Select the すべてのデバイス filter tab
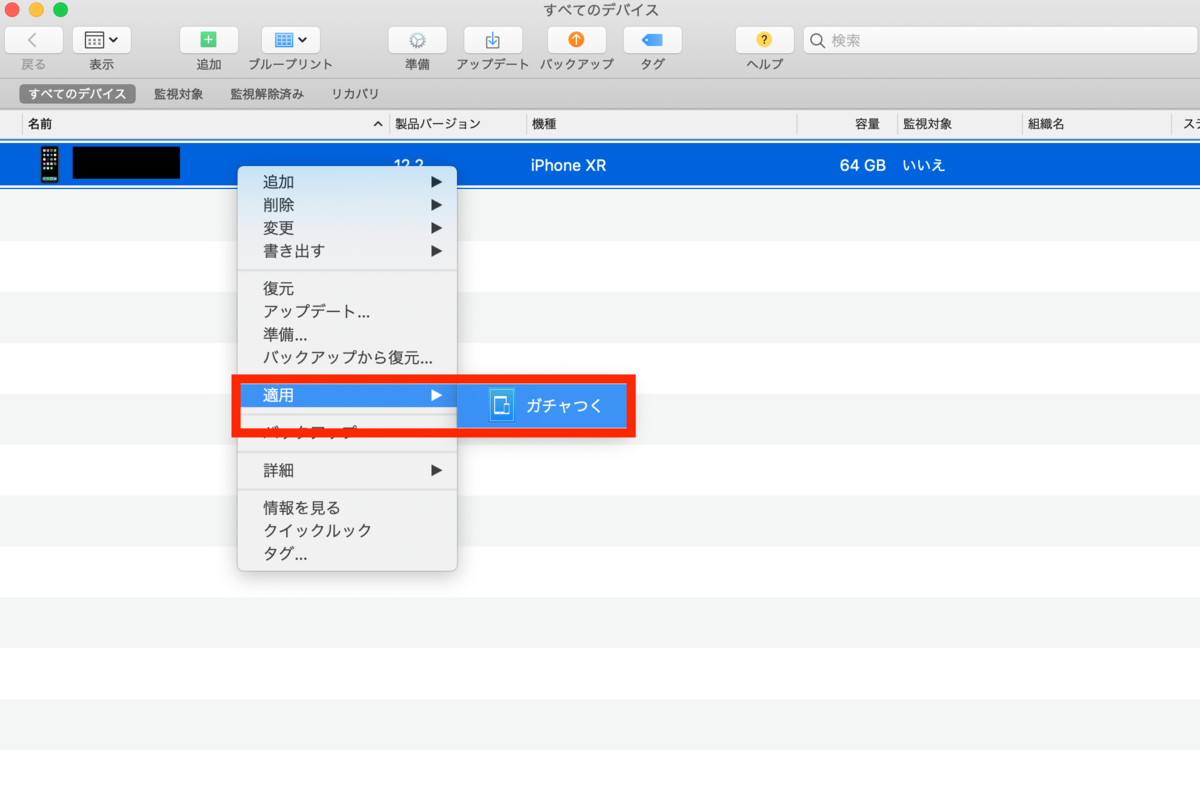The width and height of the screenshot is (1200, 801). [x=77, y=94]
